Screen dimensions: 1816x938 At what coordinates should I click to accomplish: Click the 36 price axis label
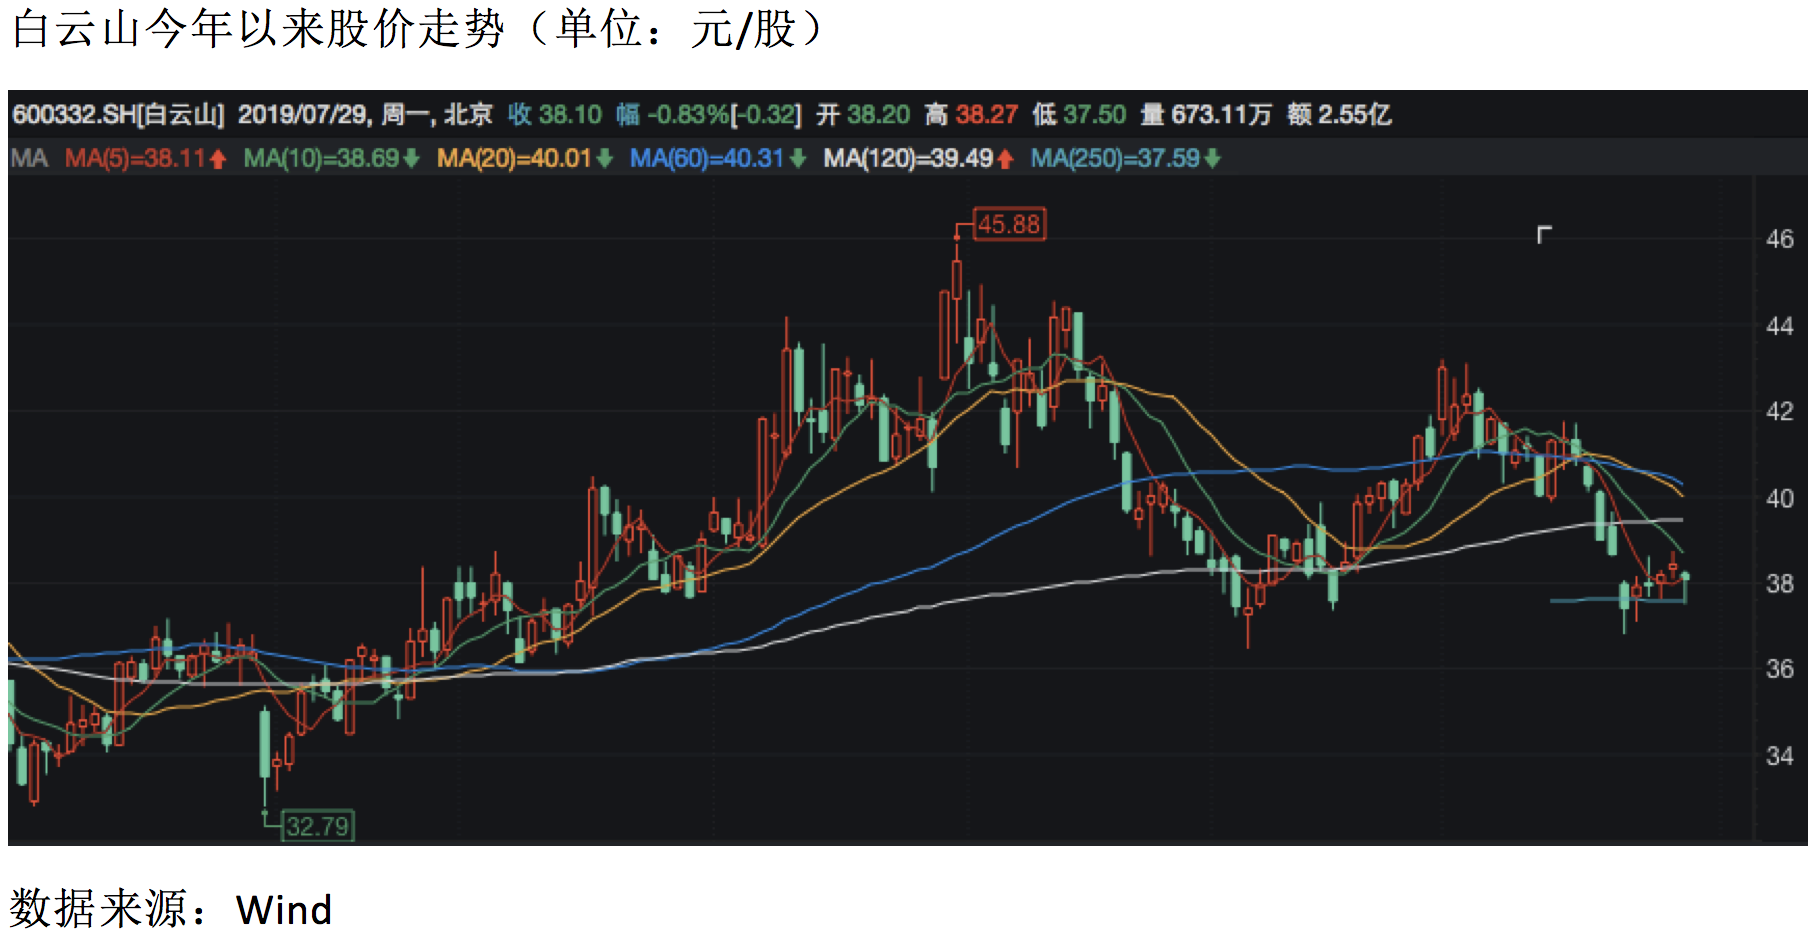(1779, 669)
